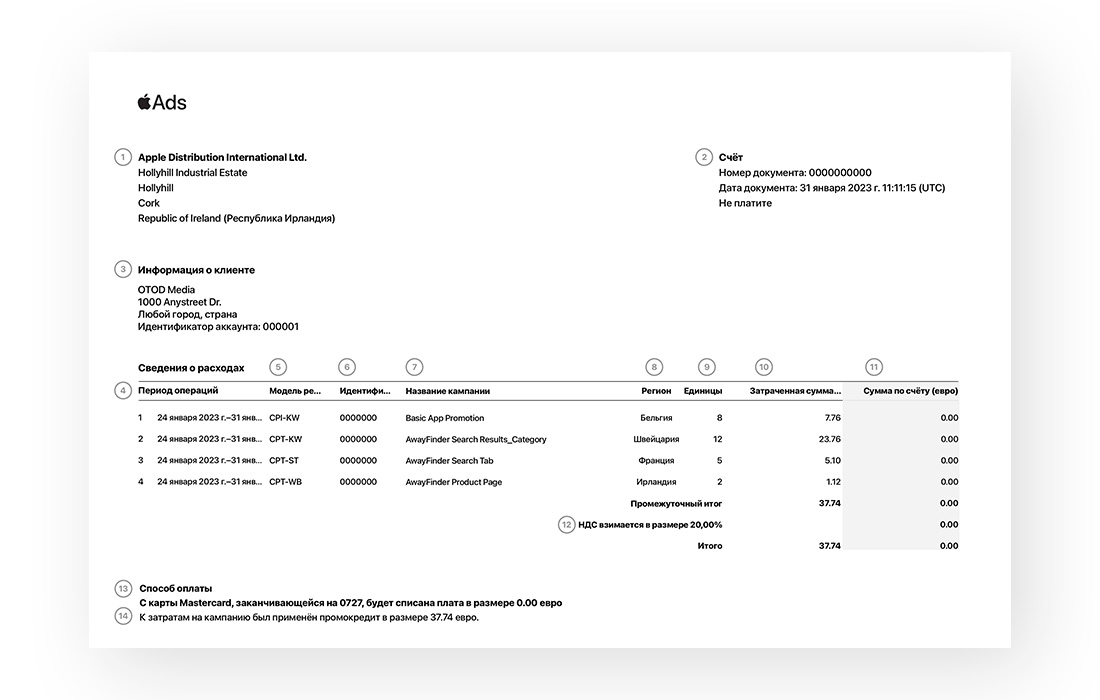Click the Номер документа line
The width and height of the screenshot is (1100, 700).
point(795,173)
